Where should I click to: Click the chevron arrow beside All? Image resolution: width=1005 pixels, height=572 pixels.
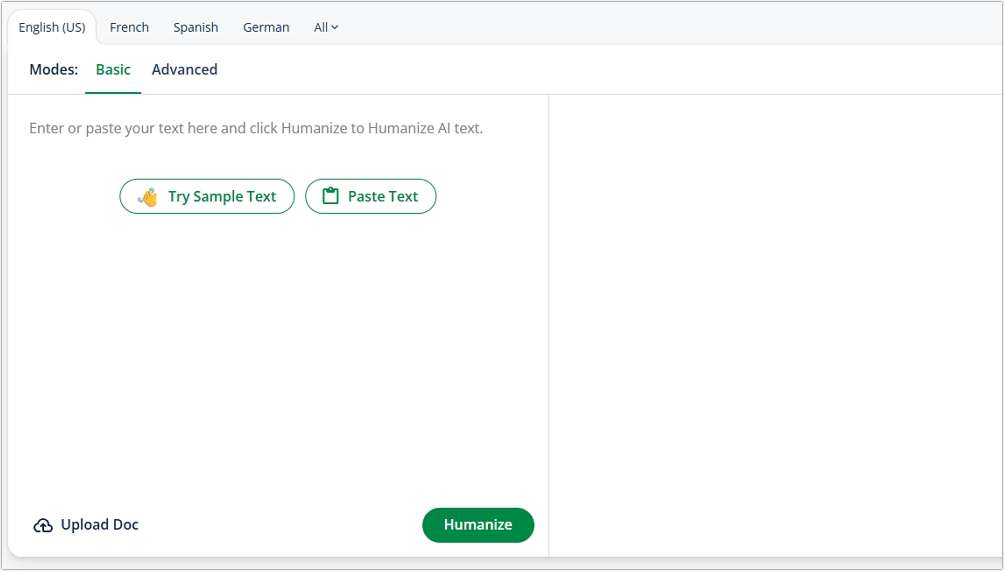coord(335,28)
